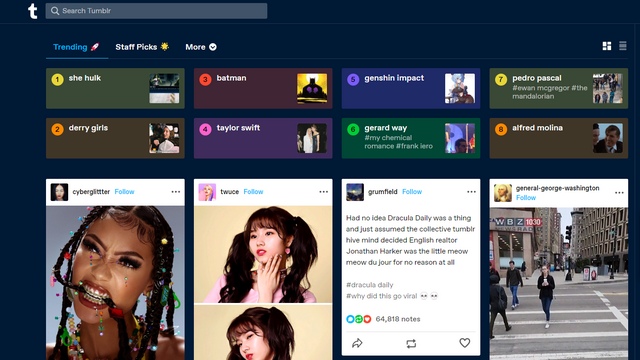Open the Staff Picks tab
The height and width of the screenshot is (360, 640).
coord(142,47)
